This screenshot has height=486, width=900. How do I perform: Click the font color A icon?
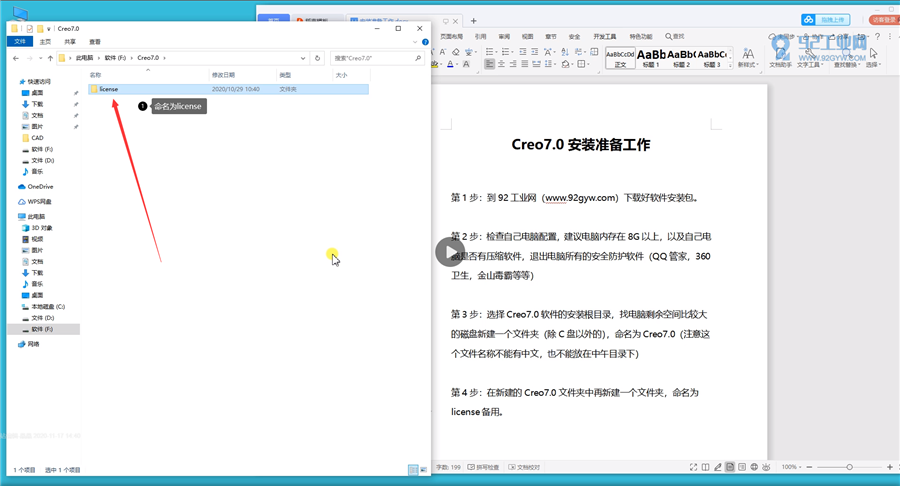pyautogui.click(x=450, y=64)
